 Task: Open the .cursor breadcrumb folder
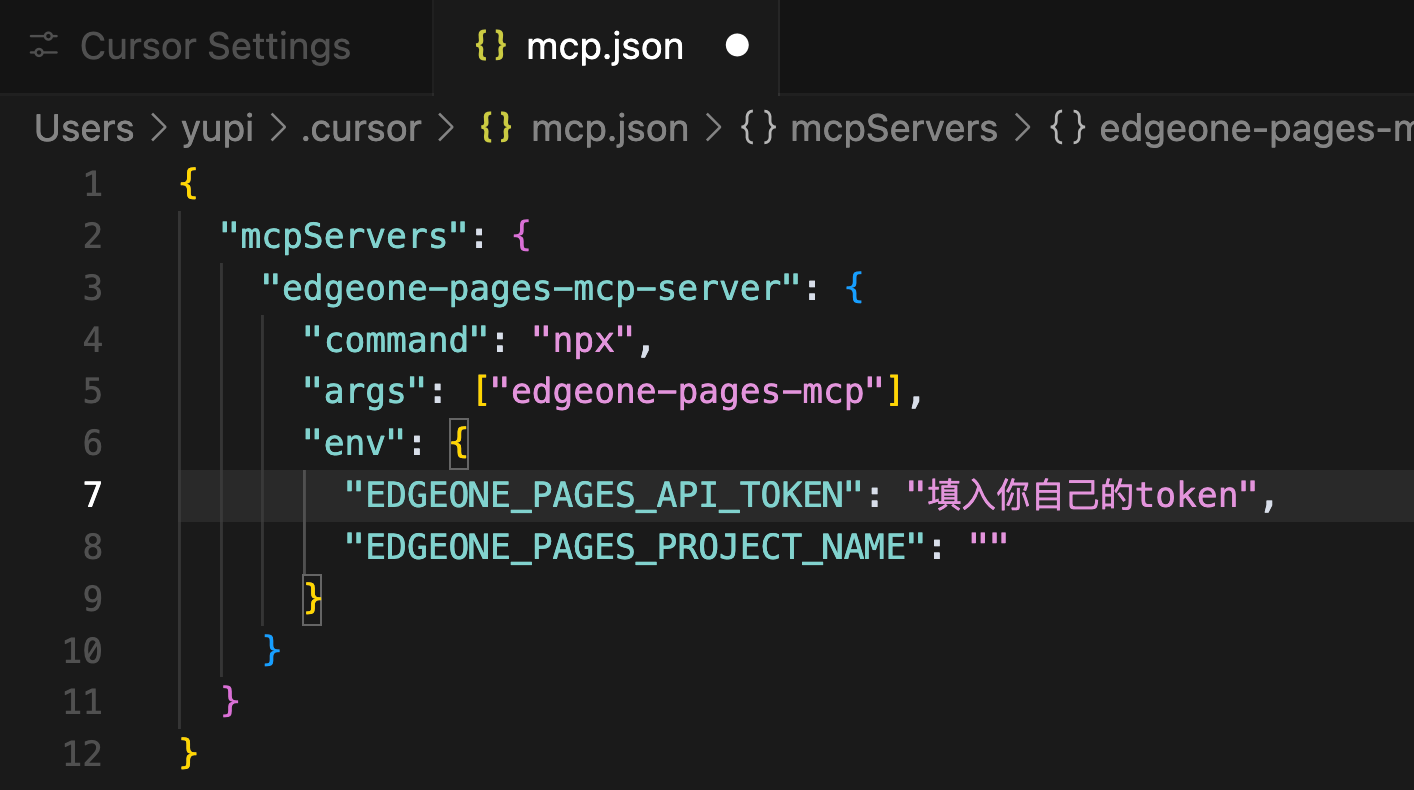click(361, 128)
